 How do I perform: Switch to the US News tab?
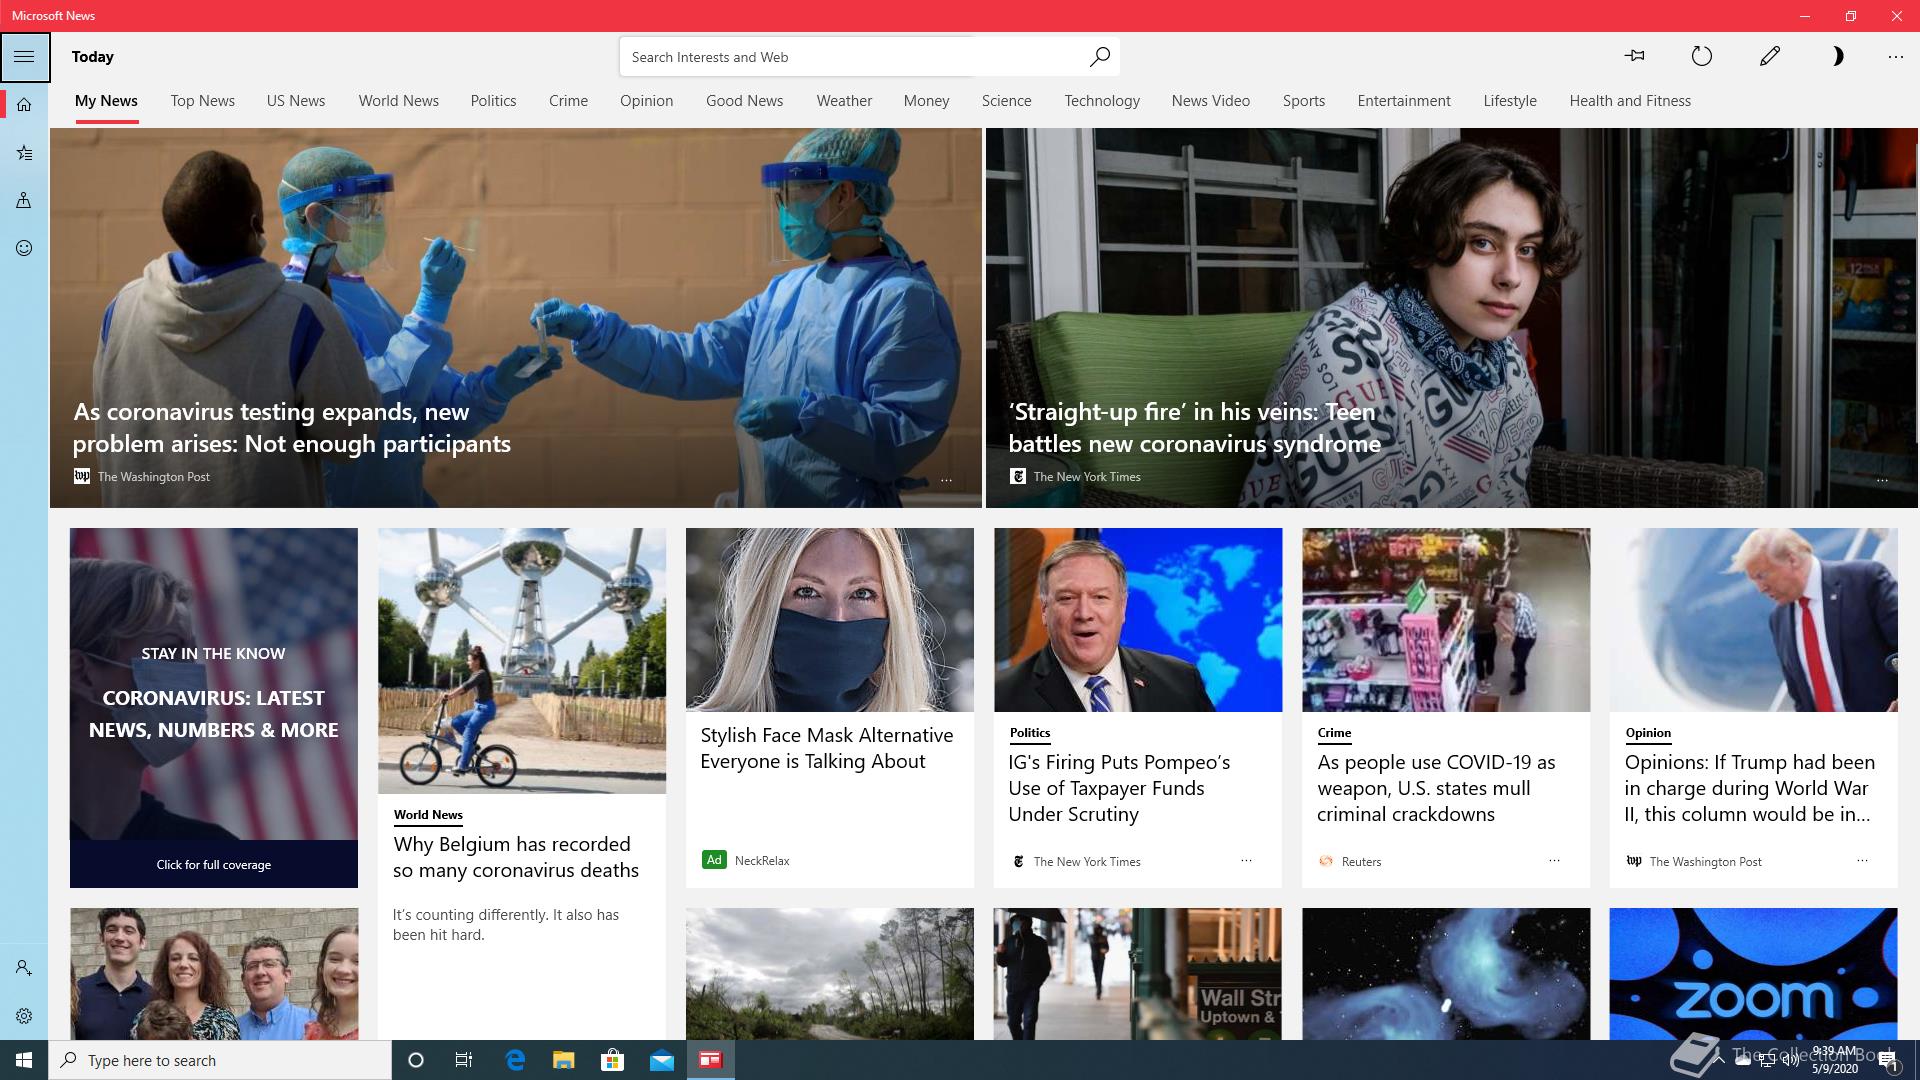[296, 101]
